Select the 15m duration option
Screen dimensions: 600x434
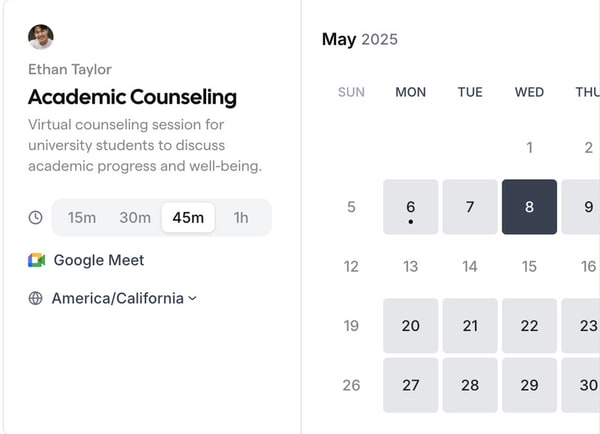(x=82, y=217)
